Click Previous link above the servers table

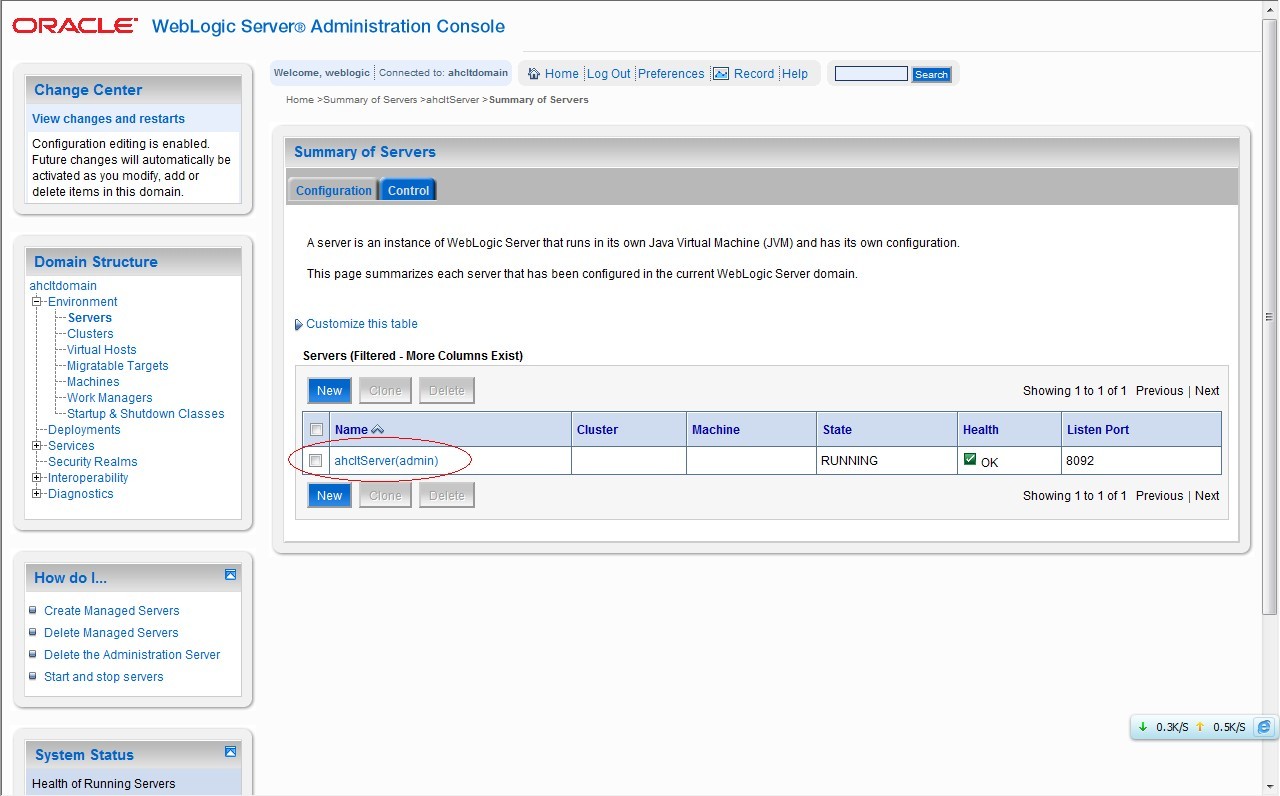1160,391
